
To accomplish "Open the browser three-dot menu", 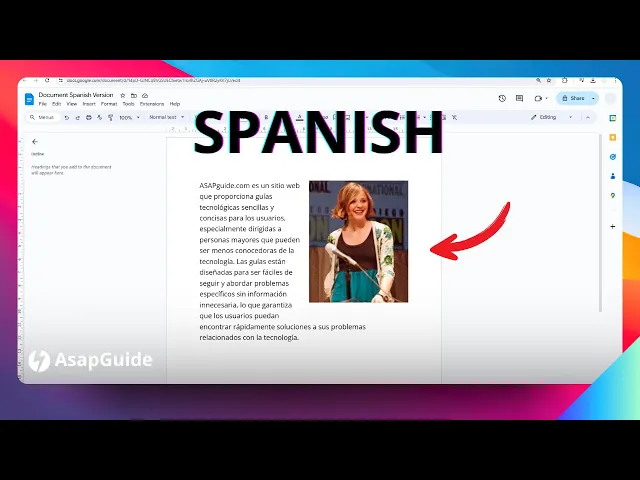I will (x=616, y=80).
